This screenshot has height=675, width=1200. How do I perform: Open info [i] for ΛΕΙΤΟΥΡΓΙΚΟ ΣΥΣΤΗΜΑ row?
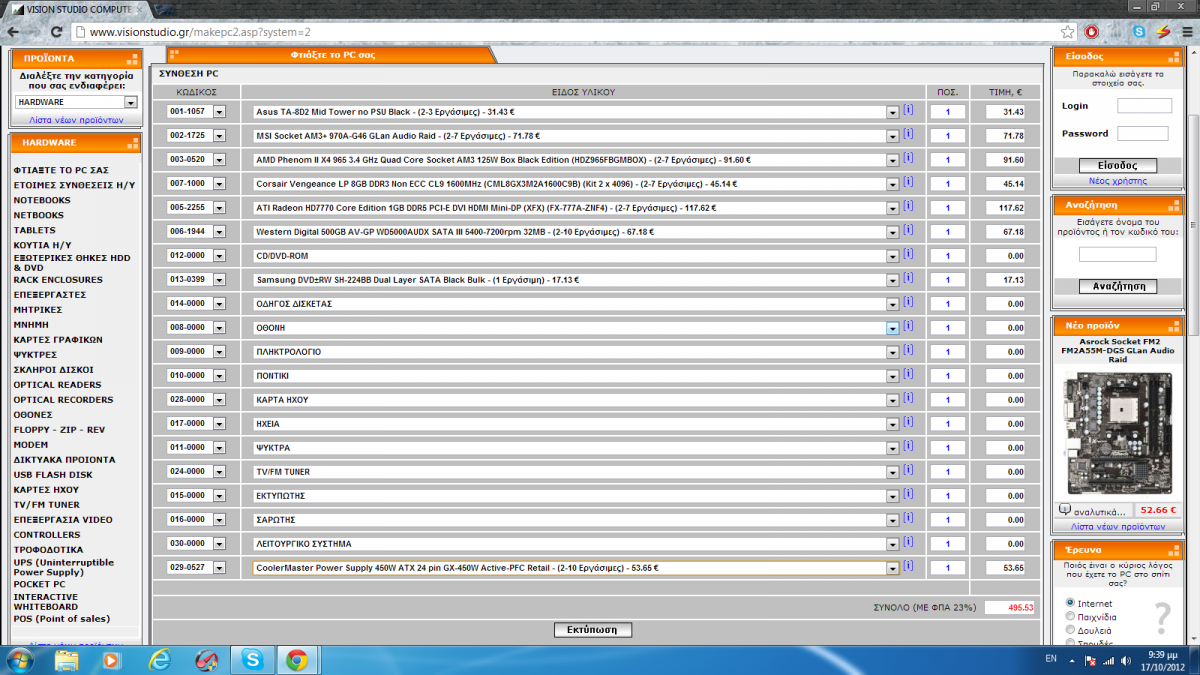click(908, 542)
